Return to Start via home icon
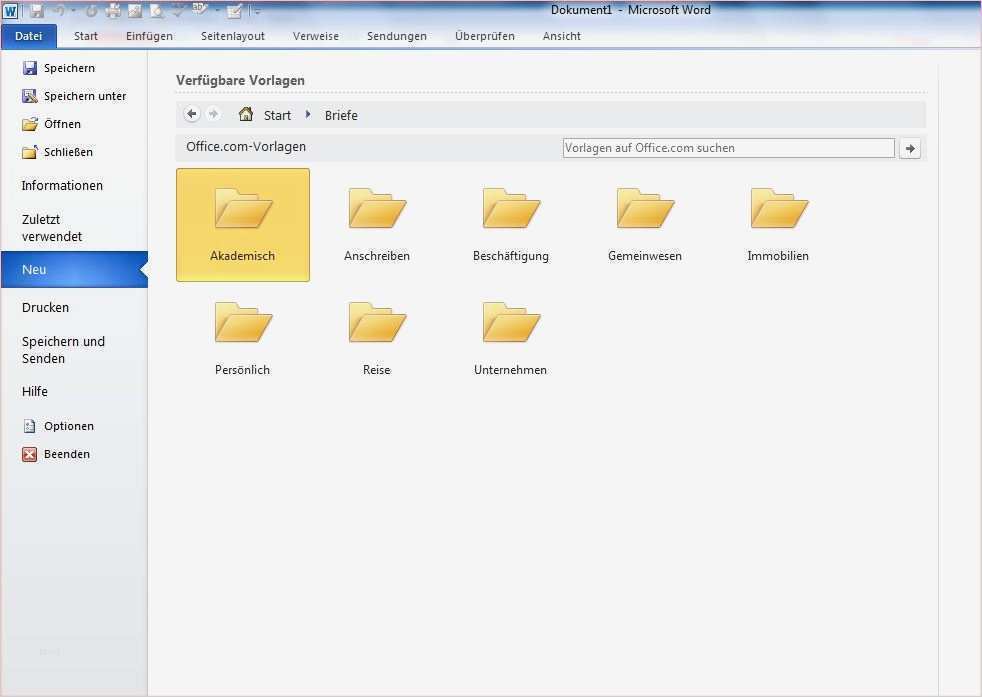 (246, 114)
